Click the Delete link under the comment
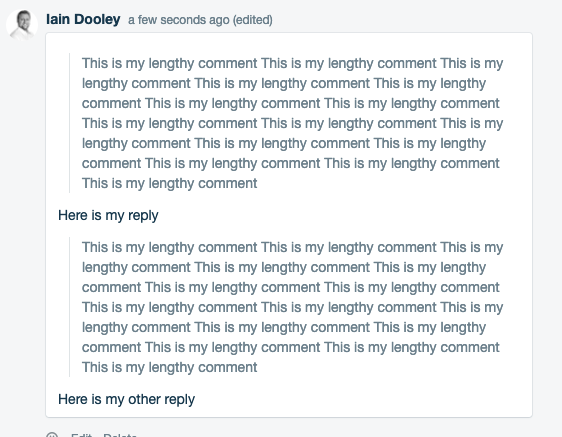This screenshot has height=437, width=562. (x=120, y=435)
